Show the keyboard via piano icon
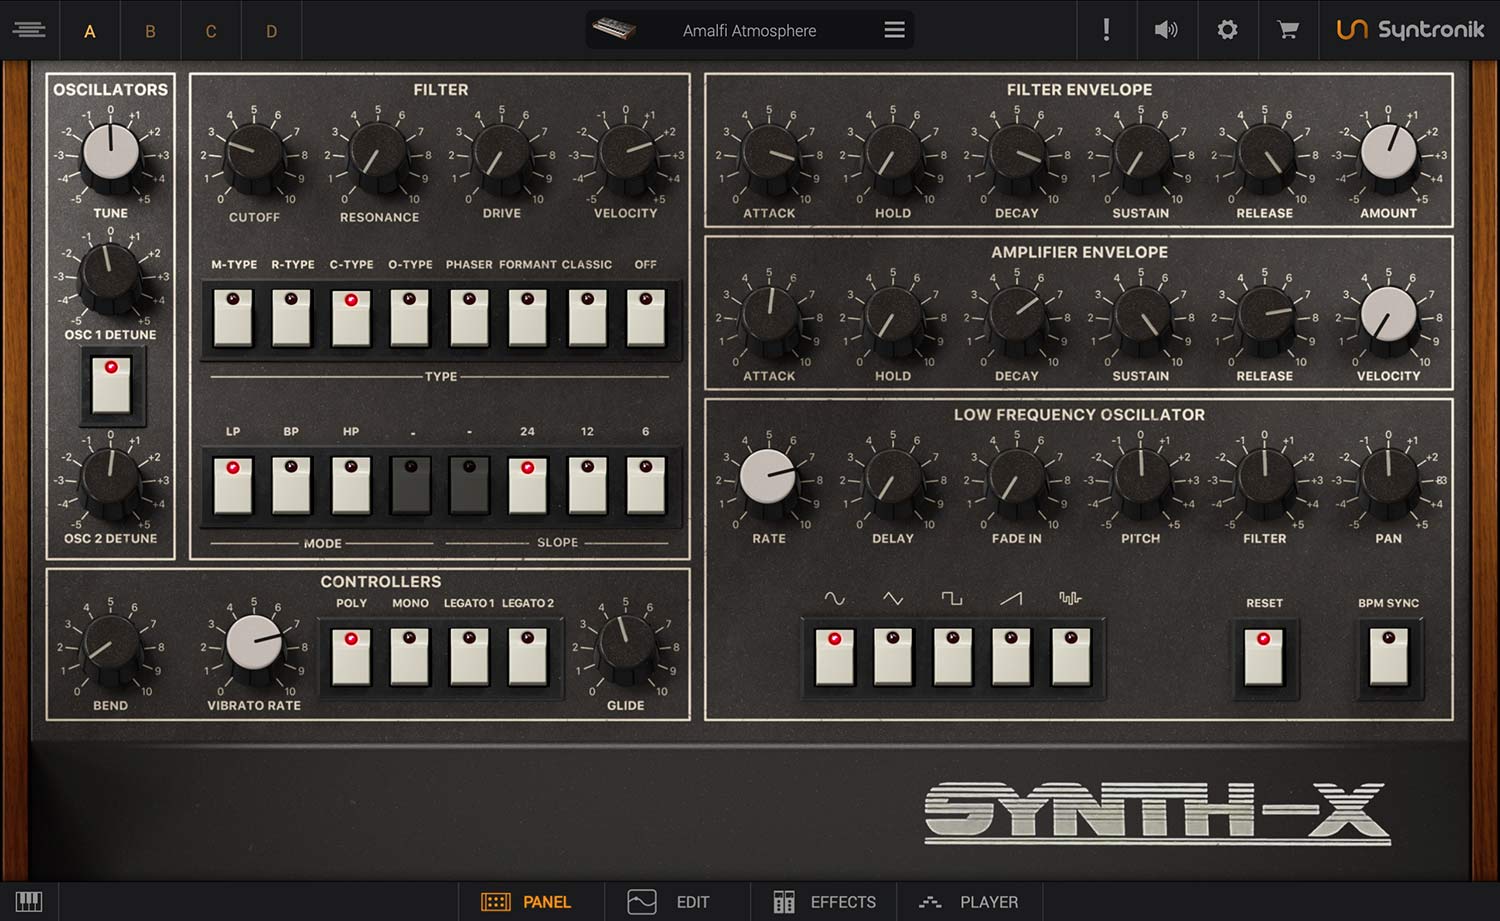The height and width of the screenshot is (921, 1500). 29,901
